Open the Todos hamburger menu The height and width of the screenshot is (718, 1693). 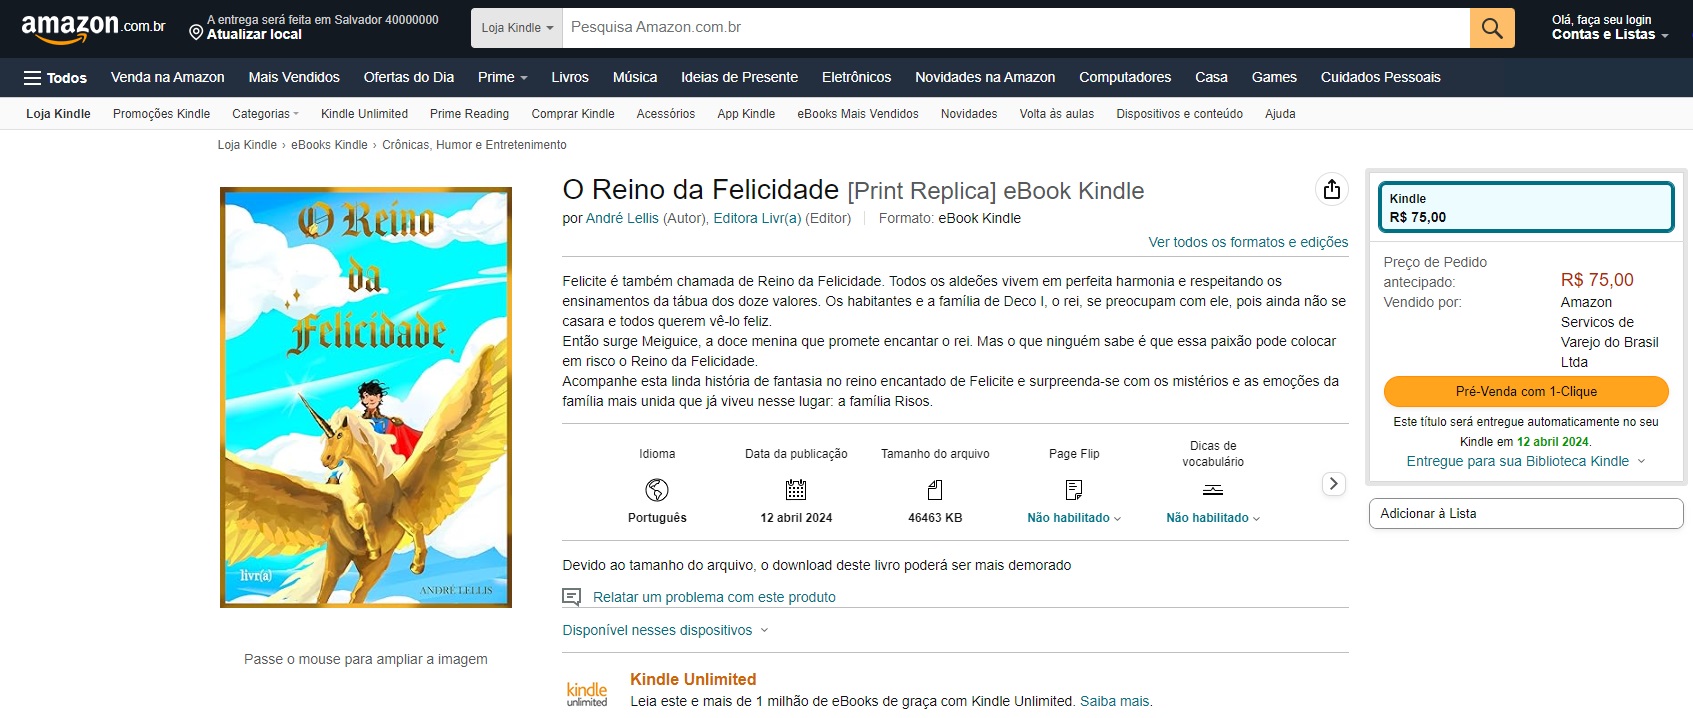pos(55,78)
